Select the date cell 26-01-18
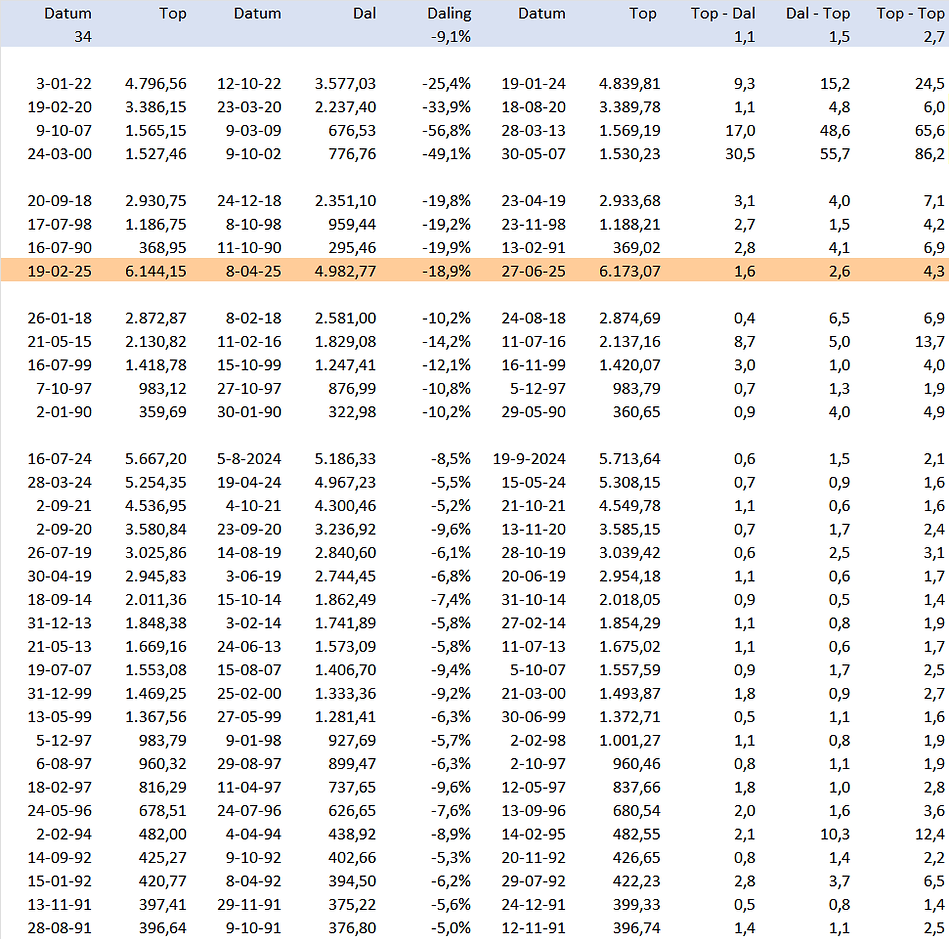949x939 pixels. 59,318
